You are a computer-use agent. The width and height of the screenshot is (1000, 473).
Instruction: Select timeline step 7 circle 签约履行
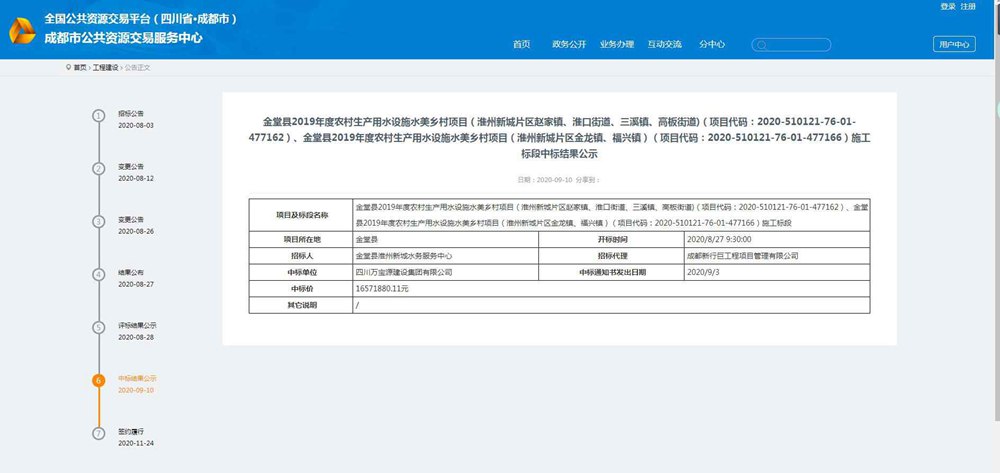[98, 433]
